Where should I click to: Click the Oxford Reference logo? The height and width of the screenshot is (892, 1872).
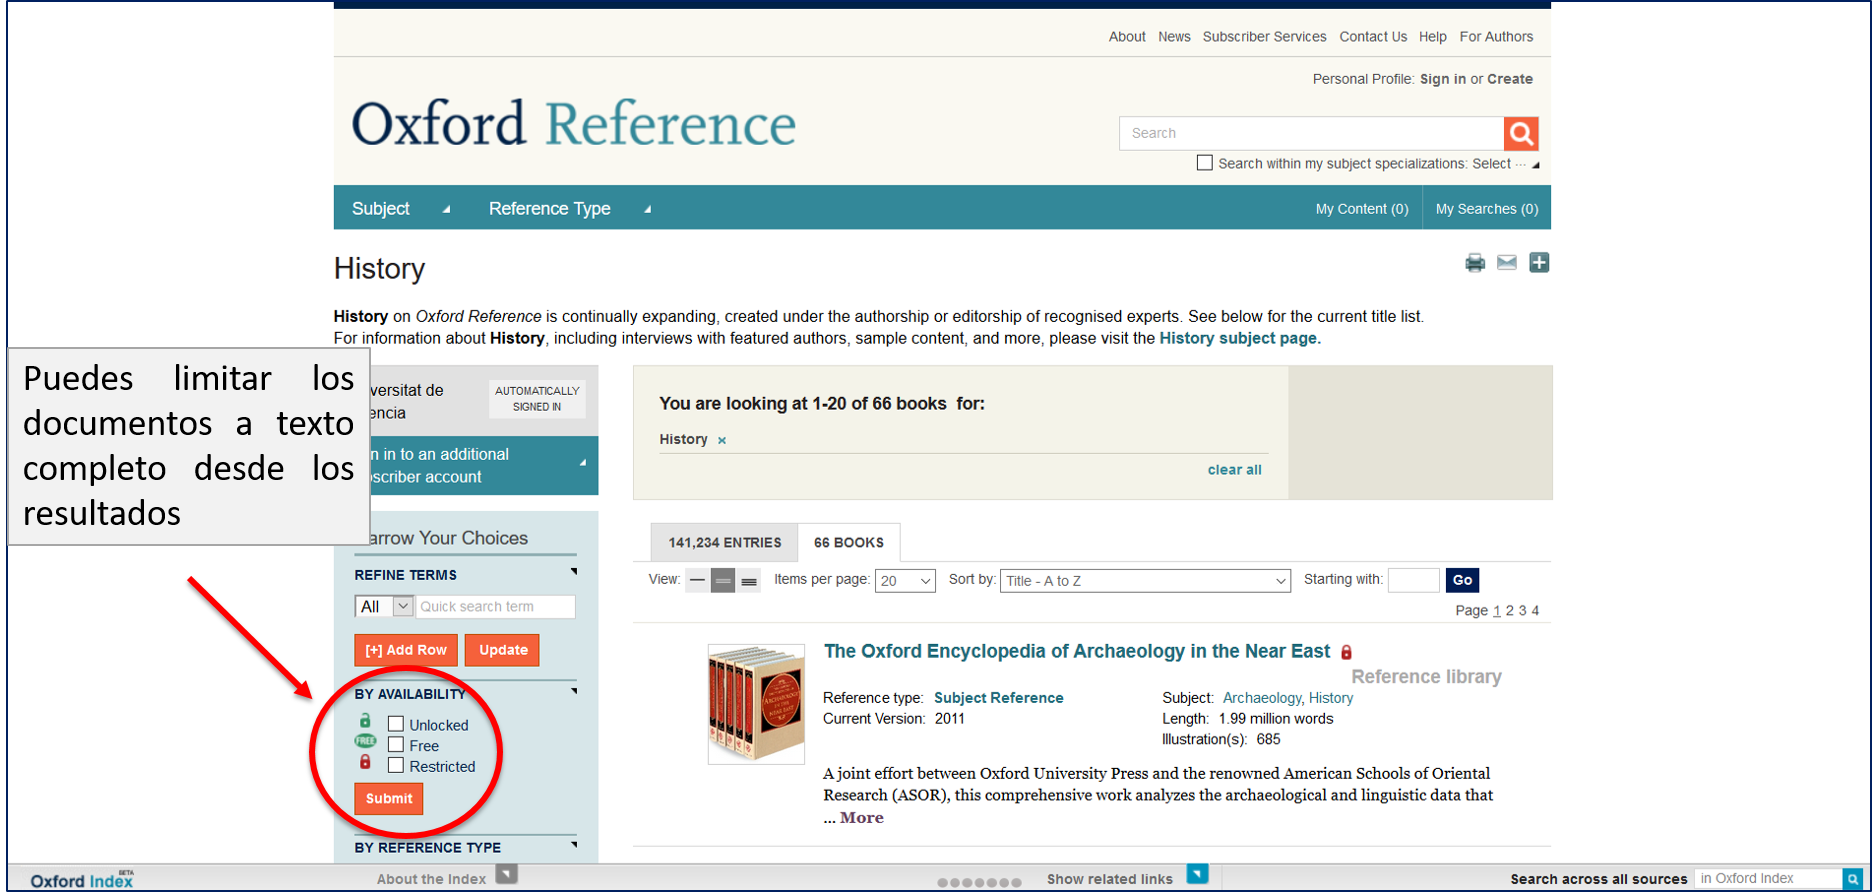pos(574,125)
